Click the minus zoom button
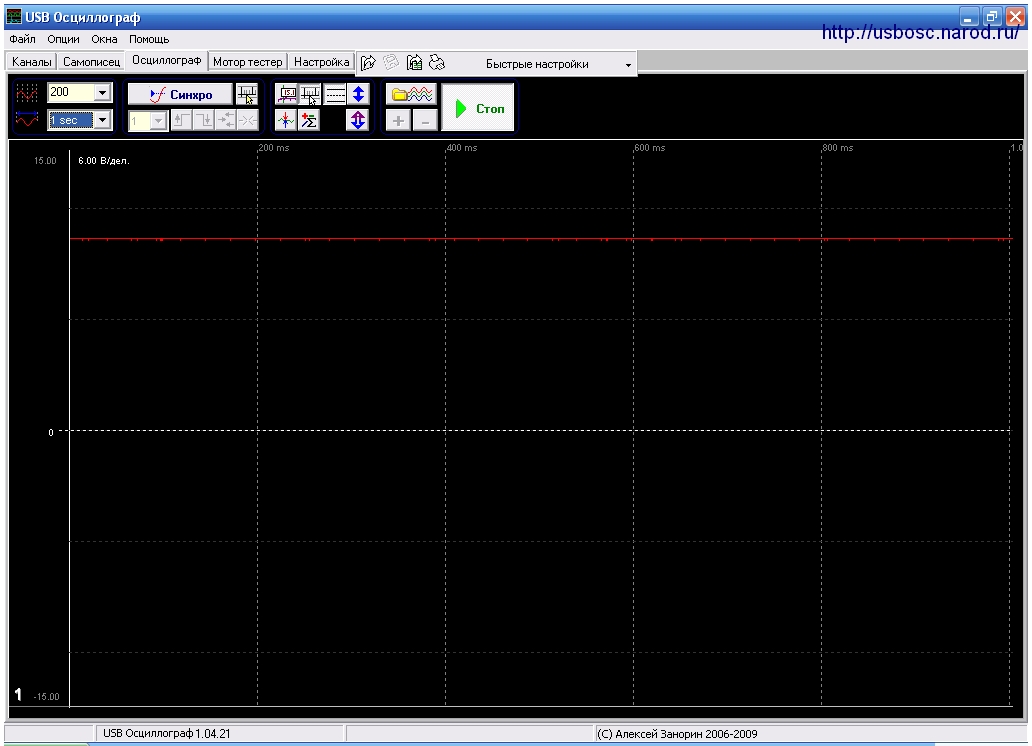 [425, 120]
